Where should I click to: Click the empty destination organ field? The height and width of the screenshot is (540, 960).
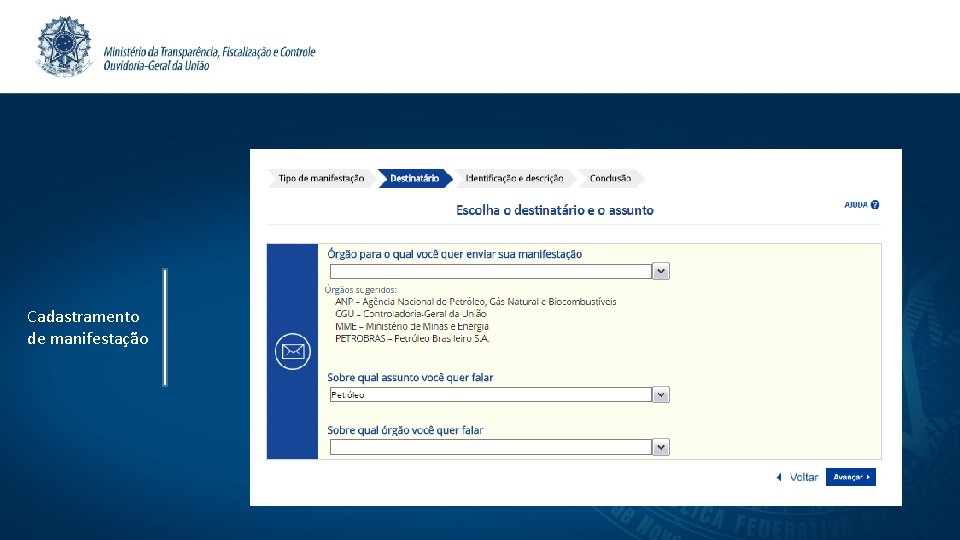tap(490, 271)
